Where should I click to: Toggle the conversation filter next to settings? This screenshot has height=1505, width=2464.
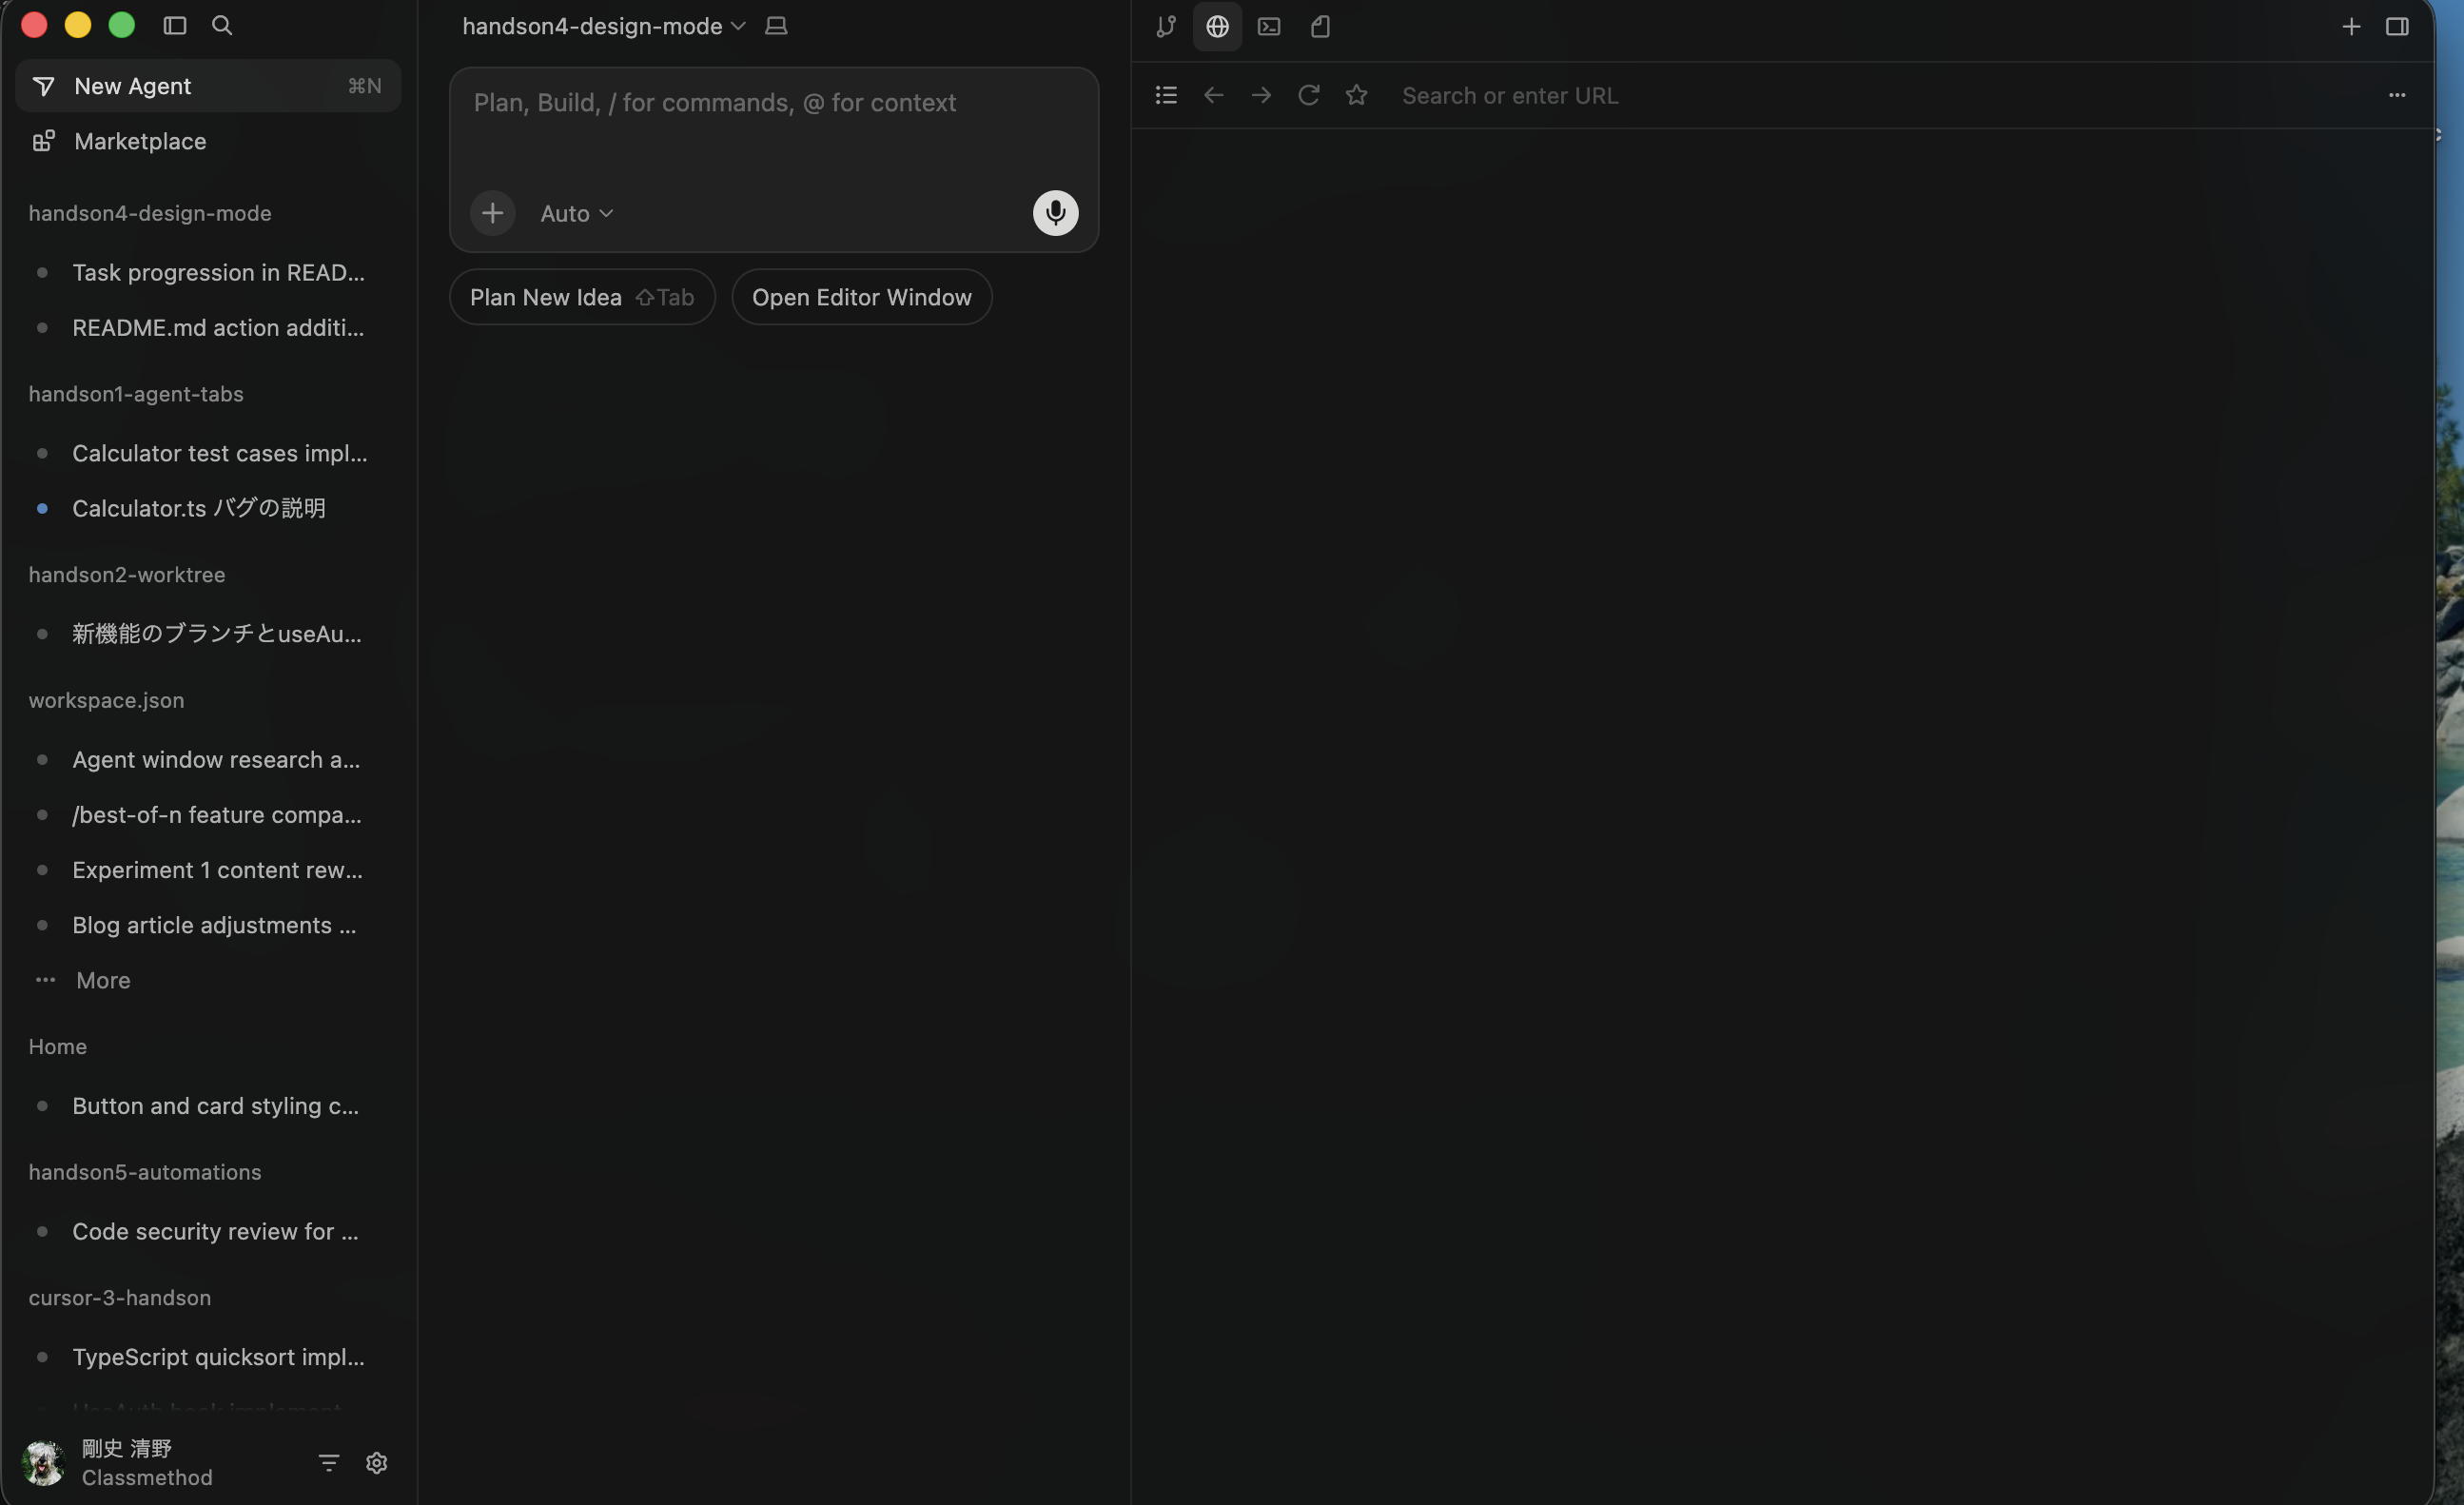point(328,1462)
